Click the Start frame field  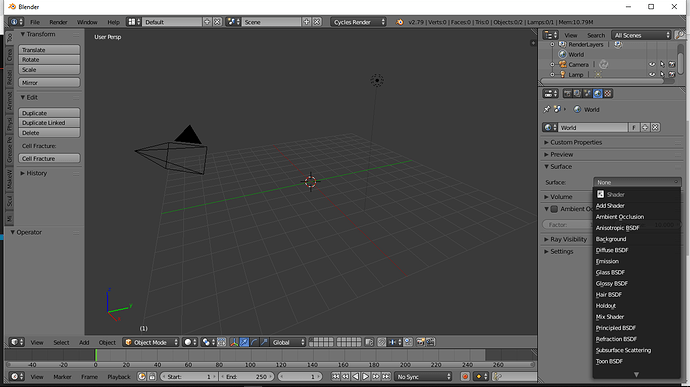(x=189, y=376)
